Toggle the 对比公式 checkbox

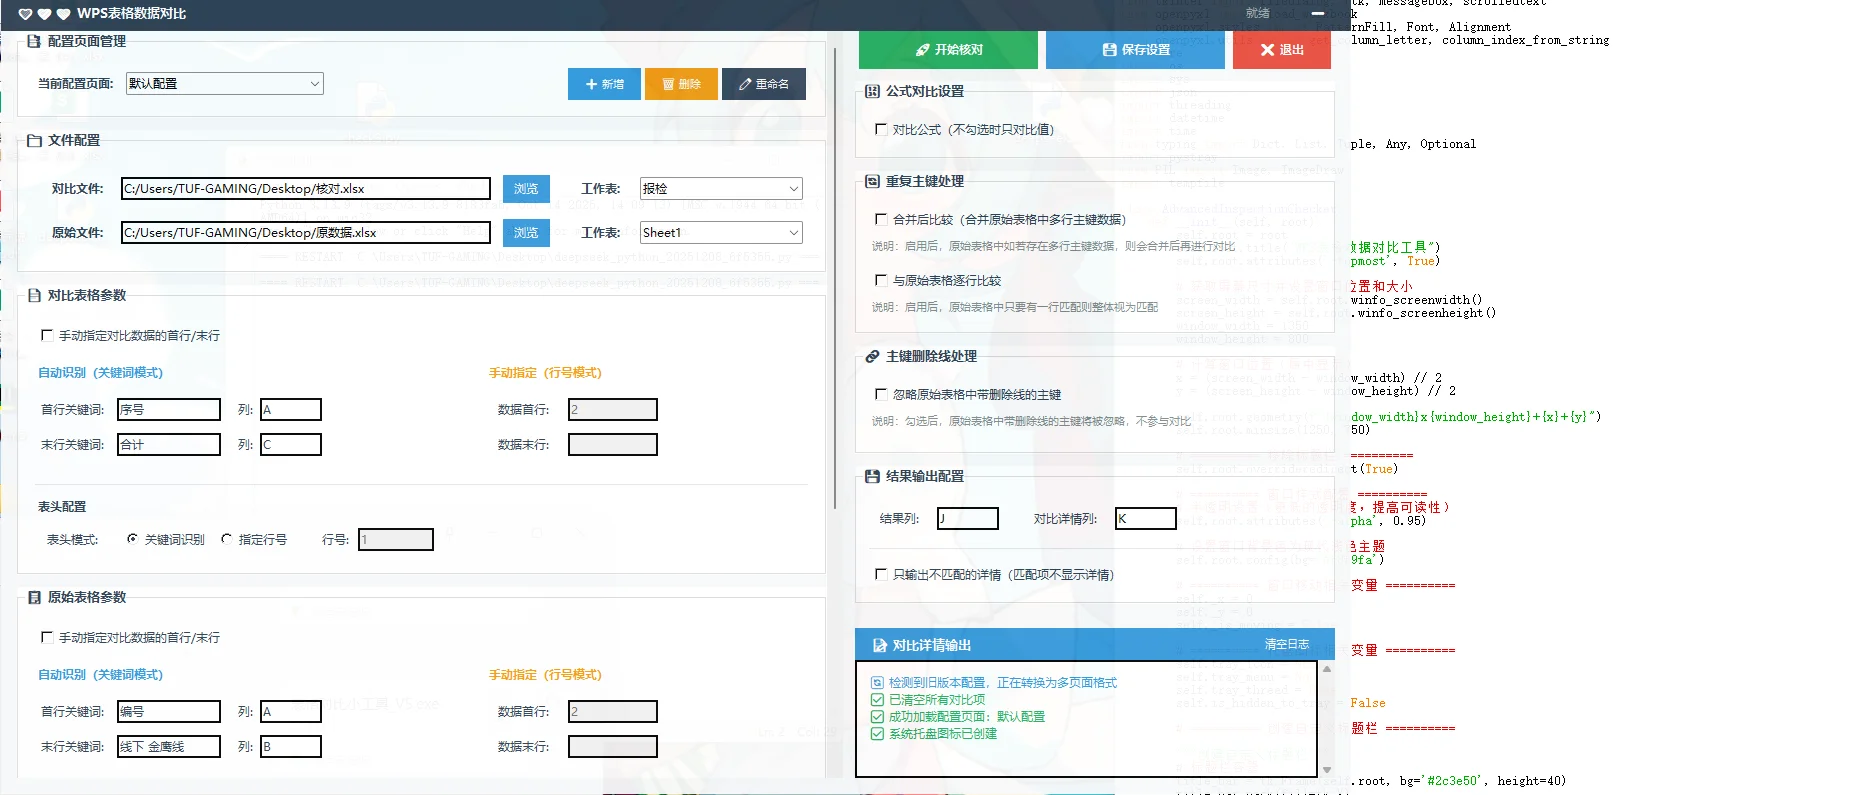pos(881,130)
